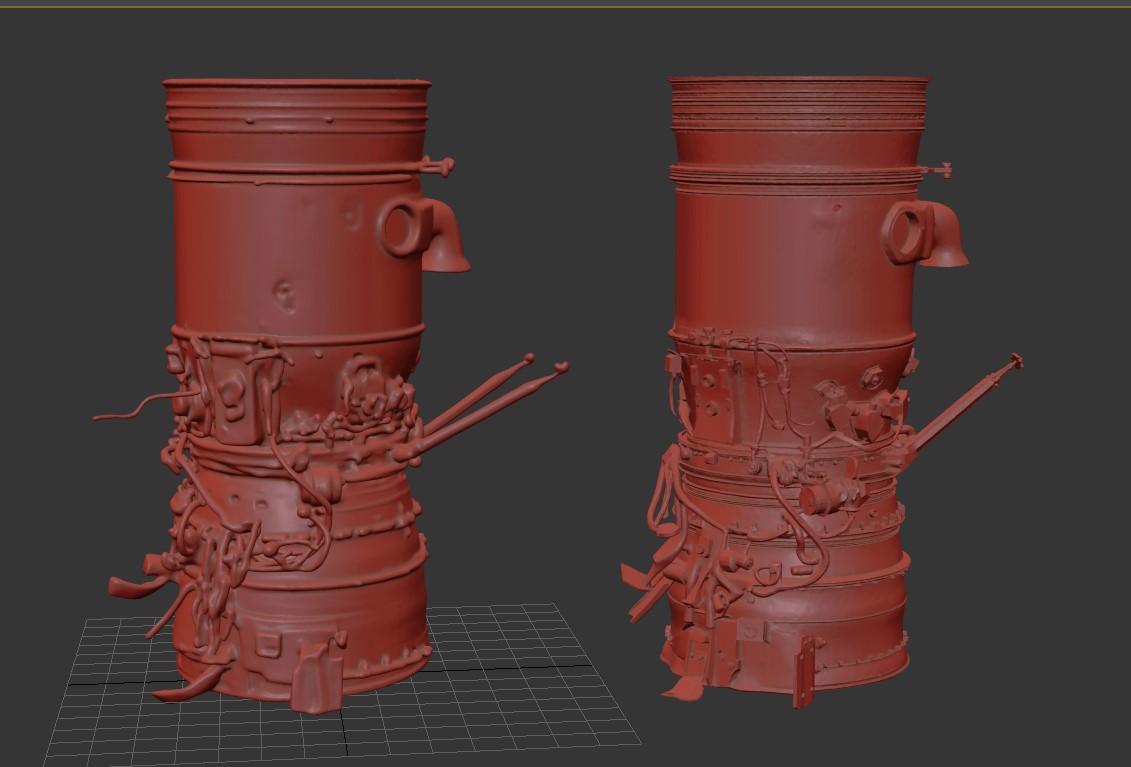Pick the curved fin at left model's lower side
The image size is (1131, 767).
[x=135, y=585]
